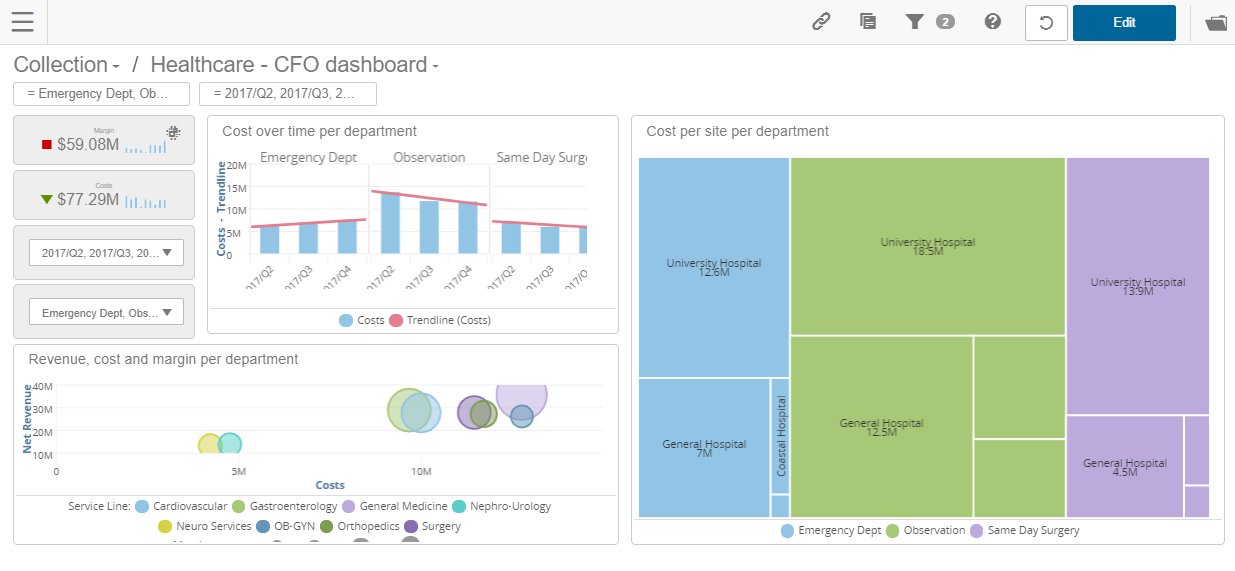
Task: Open the folder icon at top right
Action: point(1216,23)
